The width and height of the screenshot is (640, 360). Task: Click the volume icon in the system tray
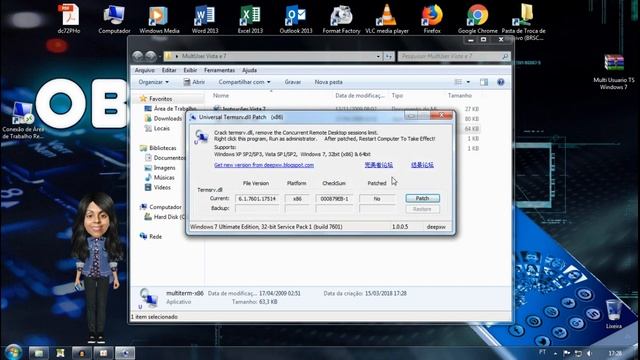tap(589, 353)
